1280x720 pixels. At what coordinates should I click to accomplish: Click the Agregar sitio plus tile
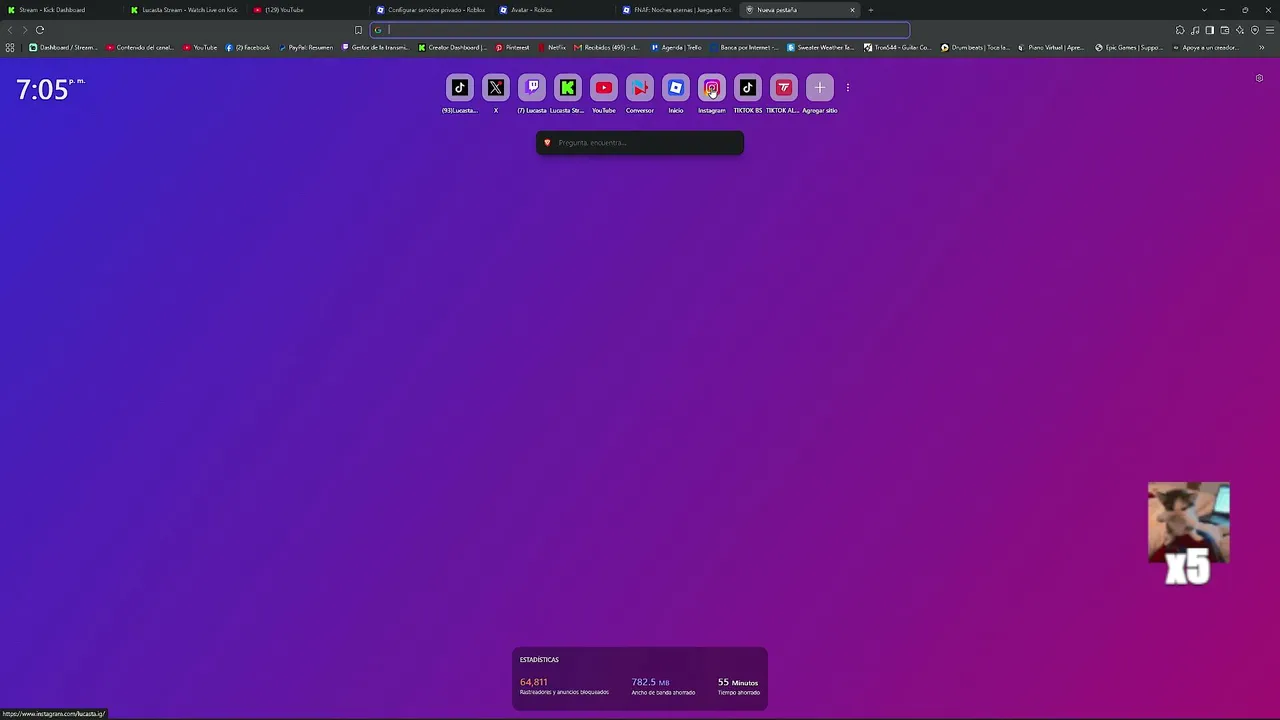[x=820, y=88]
